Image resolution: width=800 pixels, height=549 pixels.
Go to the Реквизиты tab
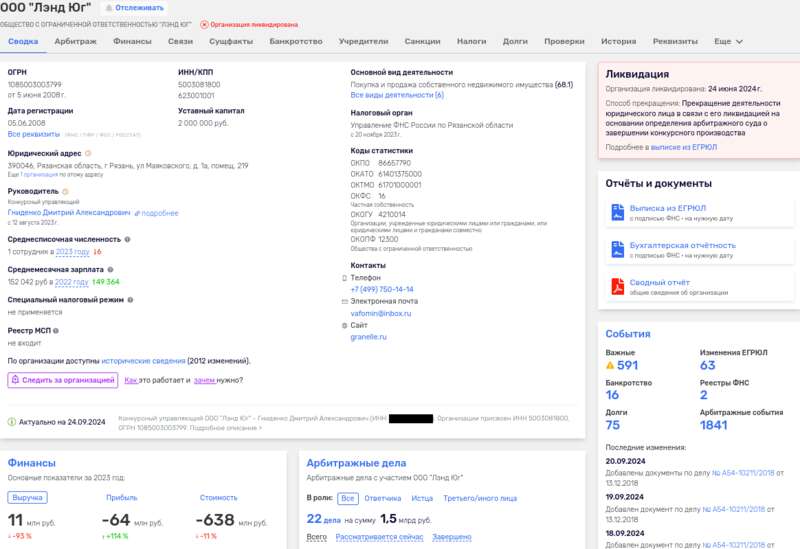(675, 41)
